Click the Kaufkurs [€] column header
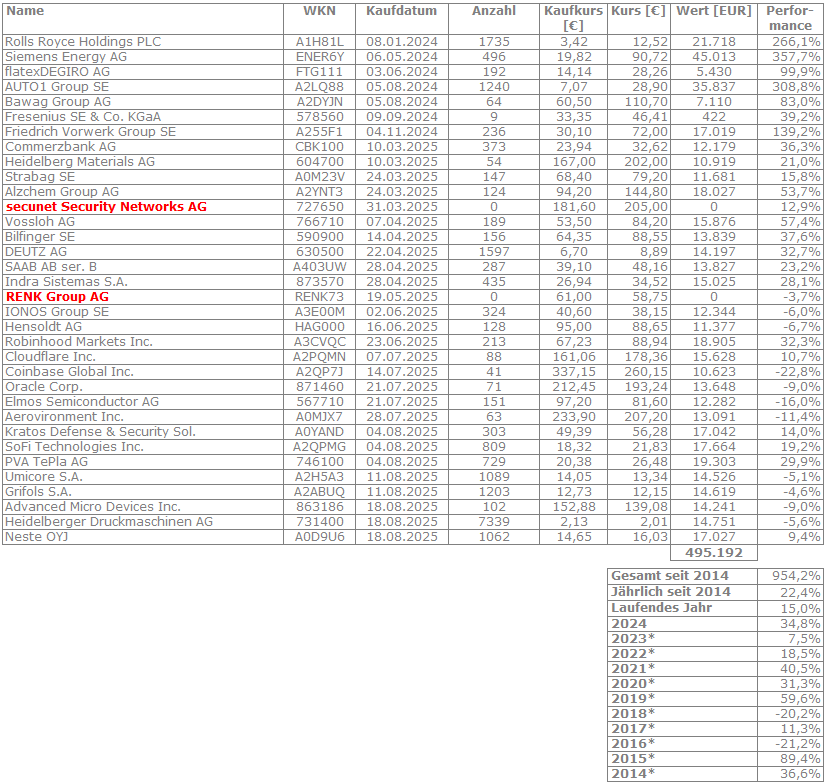Viewport: 827px width, 784px height. [x=573, y=18]
